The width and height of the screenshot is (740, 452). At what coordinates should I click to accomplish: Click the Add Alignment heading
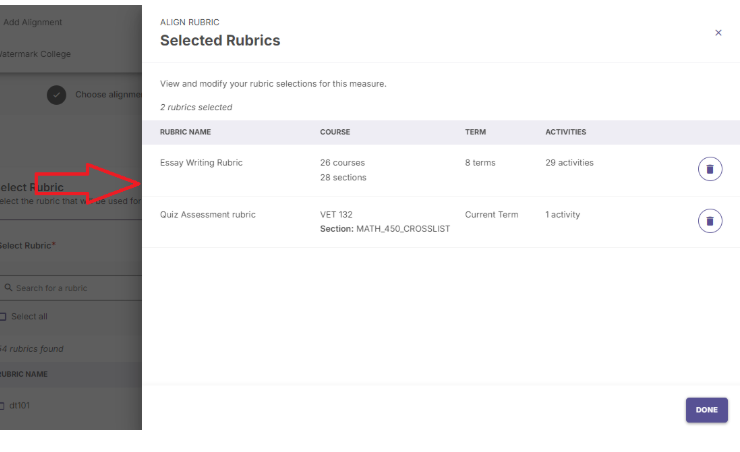[x=33, y=22]
